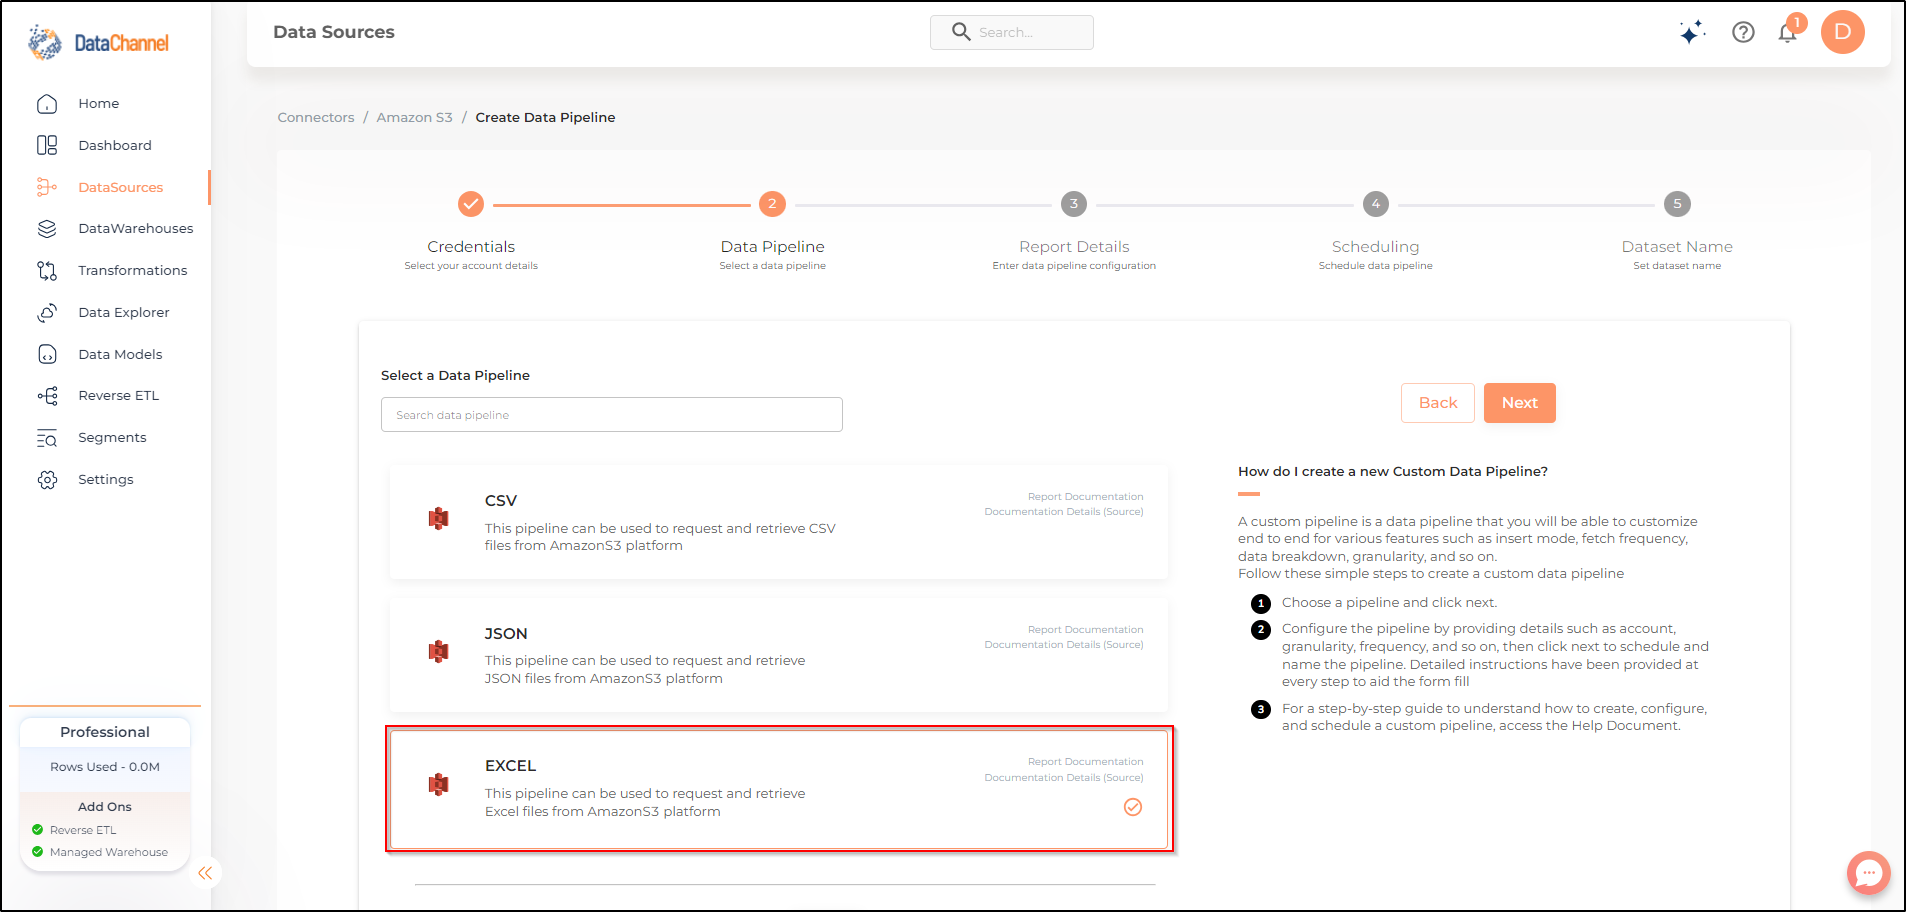1906x912 pixels.
Task: Select the JSON pipeline card
Action: pyautogui.click(x=779, y=655)
